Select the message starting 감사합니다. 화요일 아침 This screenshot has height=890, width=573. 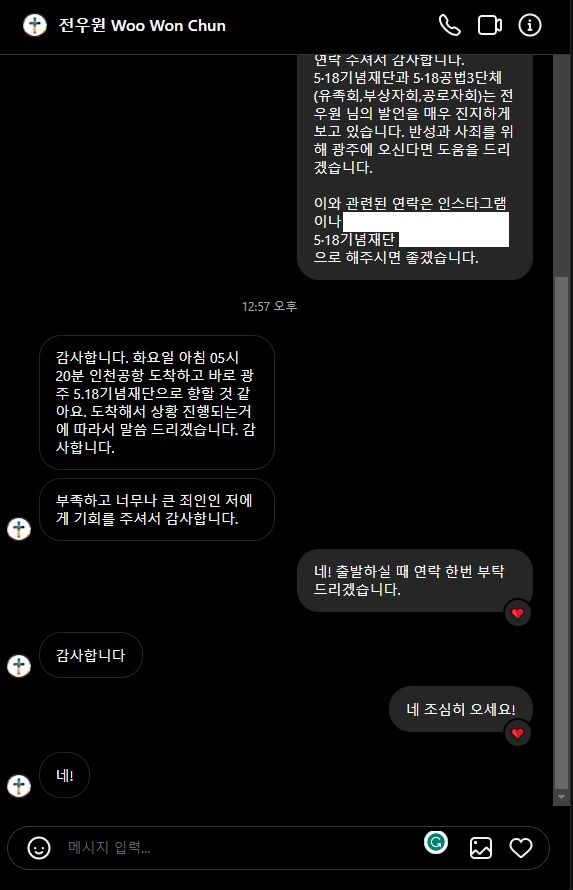pos(157,402)
